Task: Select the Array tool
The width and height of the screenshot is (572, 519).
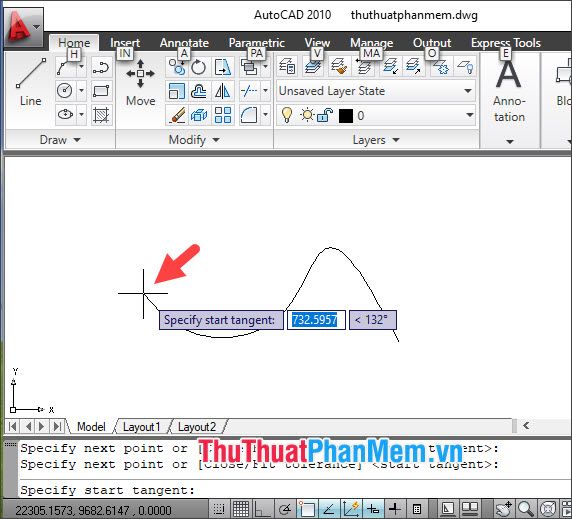Action: coord(223,115)
